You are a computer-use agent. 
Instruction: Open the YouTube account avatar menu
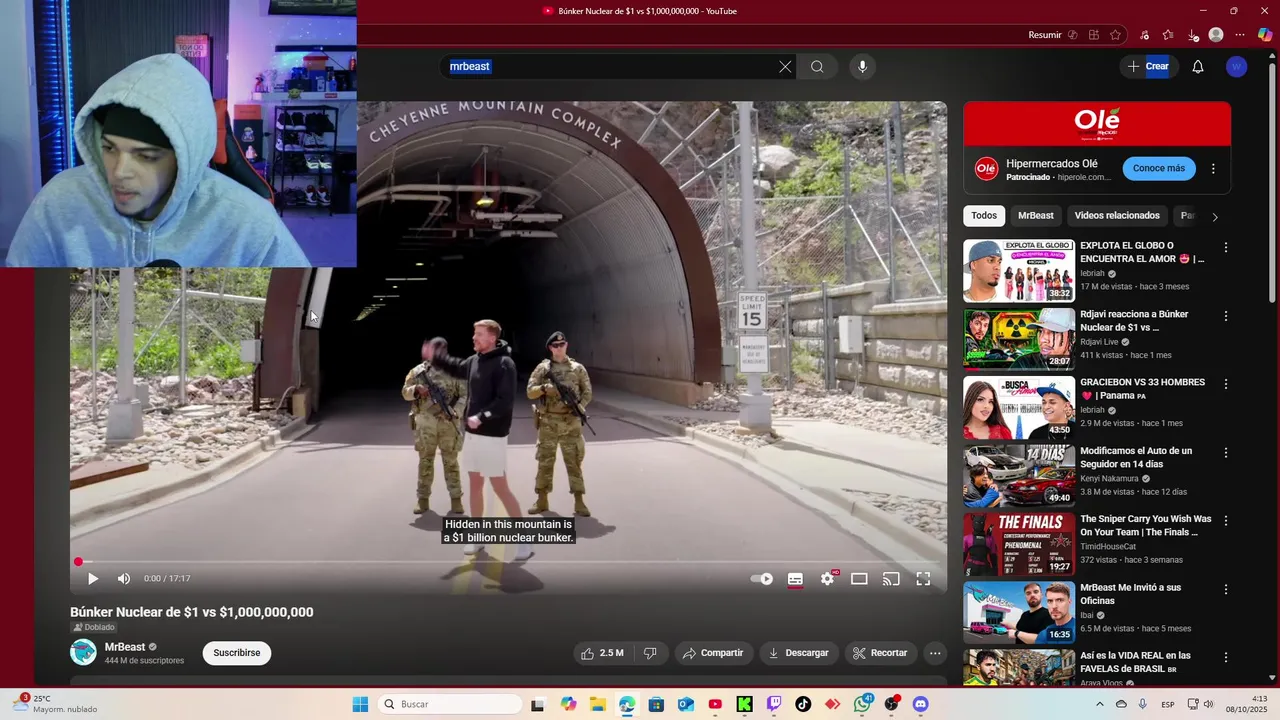click(x=1237, y=67)
